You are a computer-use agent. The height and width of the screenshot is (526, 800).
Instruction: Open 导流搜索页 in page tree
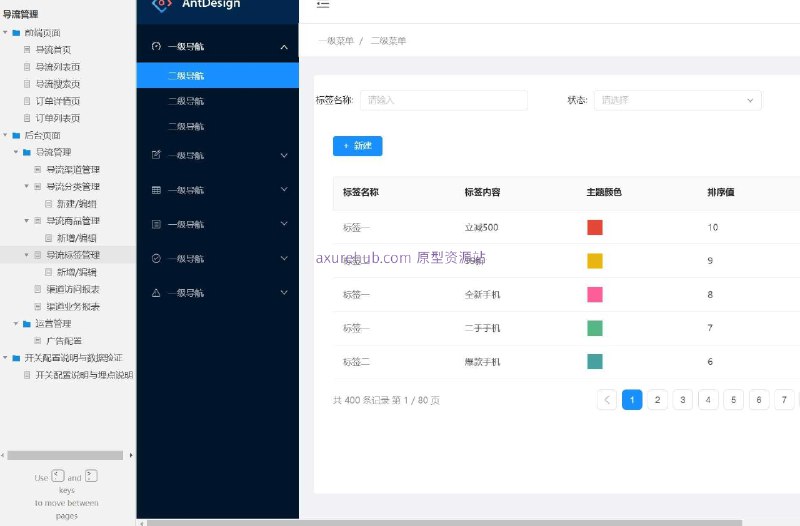(58, 84)
